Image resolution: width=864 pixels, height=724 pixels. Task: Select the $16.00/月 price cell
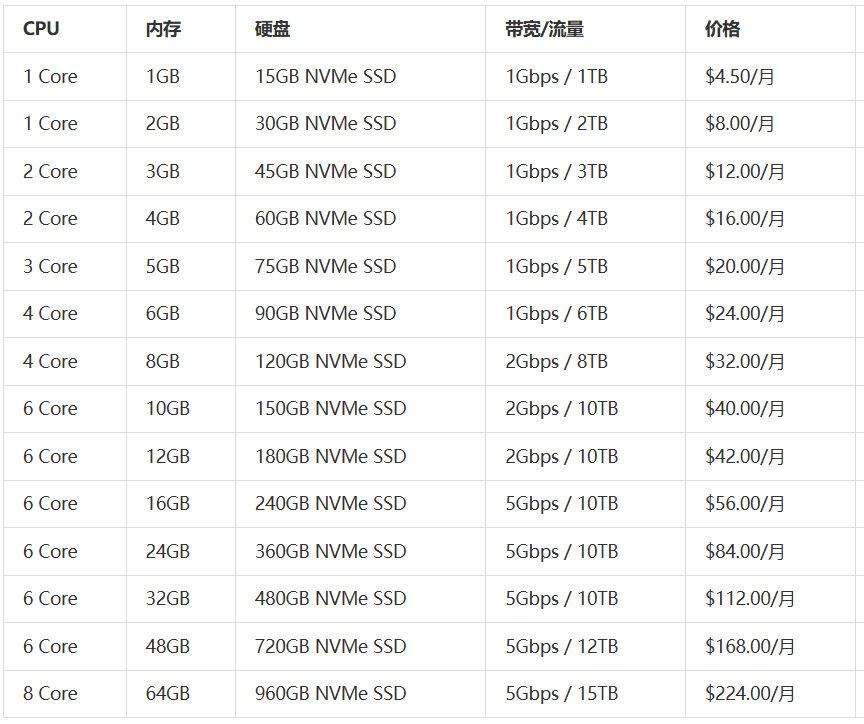coord(744,219)
